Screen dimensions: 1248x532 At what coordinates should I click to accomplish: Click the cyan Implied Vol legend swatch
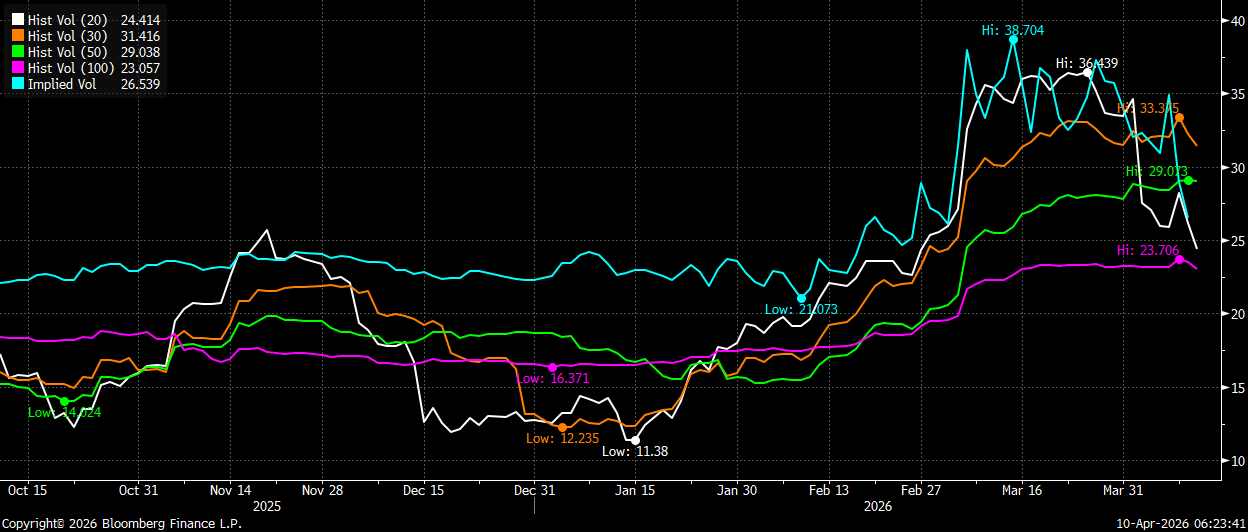click(x=16, y=84)
